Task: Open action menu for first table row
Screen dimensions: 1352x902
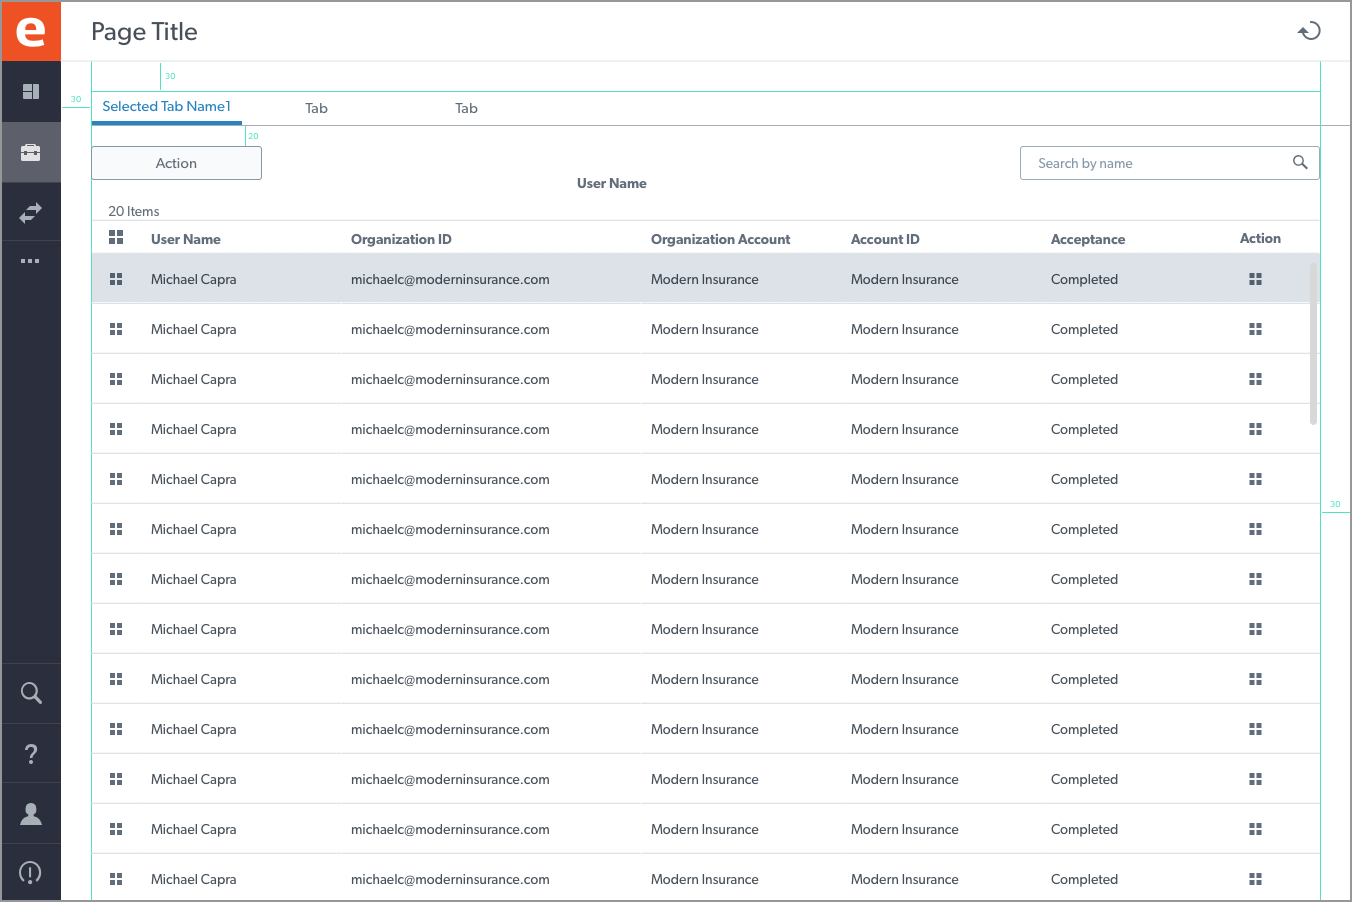Action: coord(1255,279)
